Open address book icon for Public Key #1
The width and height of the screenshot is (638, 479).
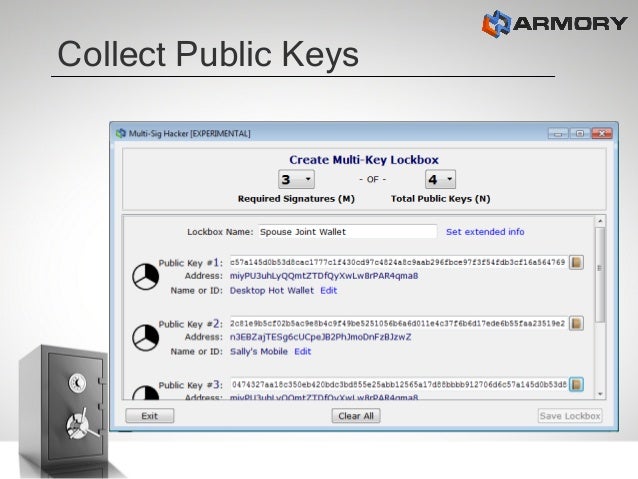(x=576, y=262)
